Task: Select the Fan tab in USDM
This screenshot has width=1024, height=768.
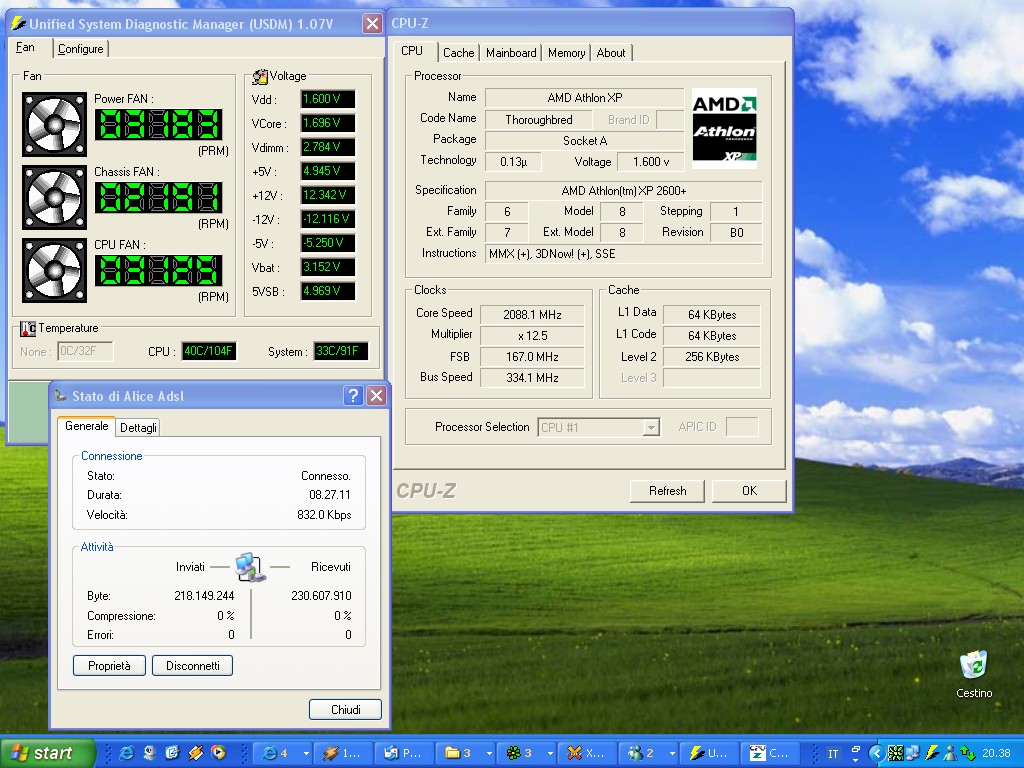Action: pos(25,48)
